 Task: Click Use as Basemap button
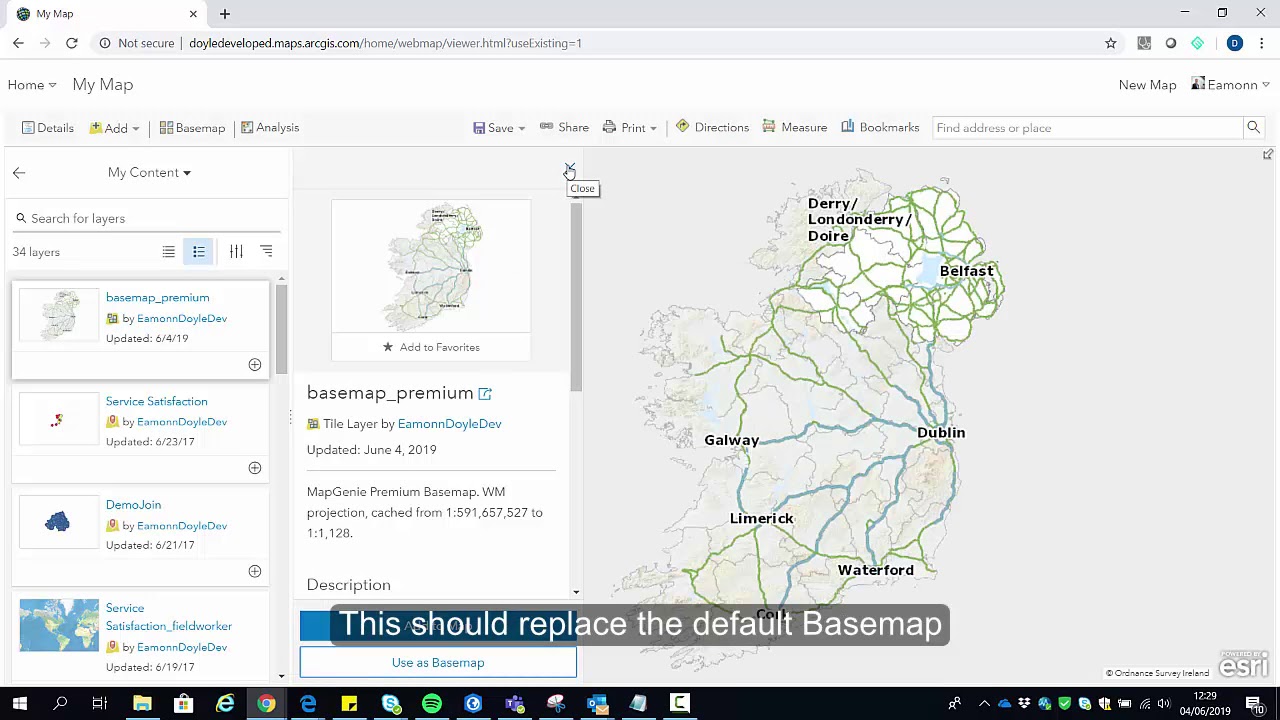tap(438, 662)
